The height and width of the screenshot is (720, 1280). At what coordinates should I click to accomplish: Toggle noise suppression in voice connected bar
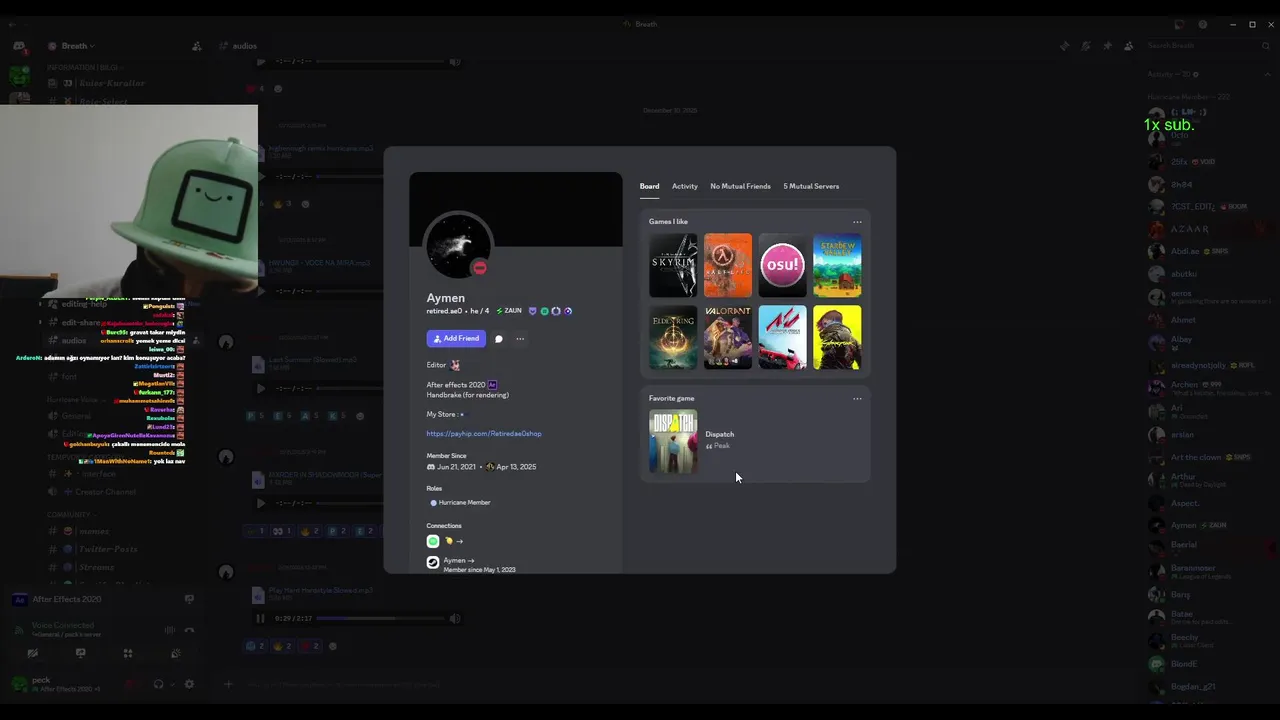[169, 630]
